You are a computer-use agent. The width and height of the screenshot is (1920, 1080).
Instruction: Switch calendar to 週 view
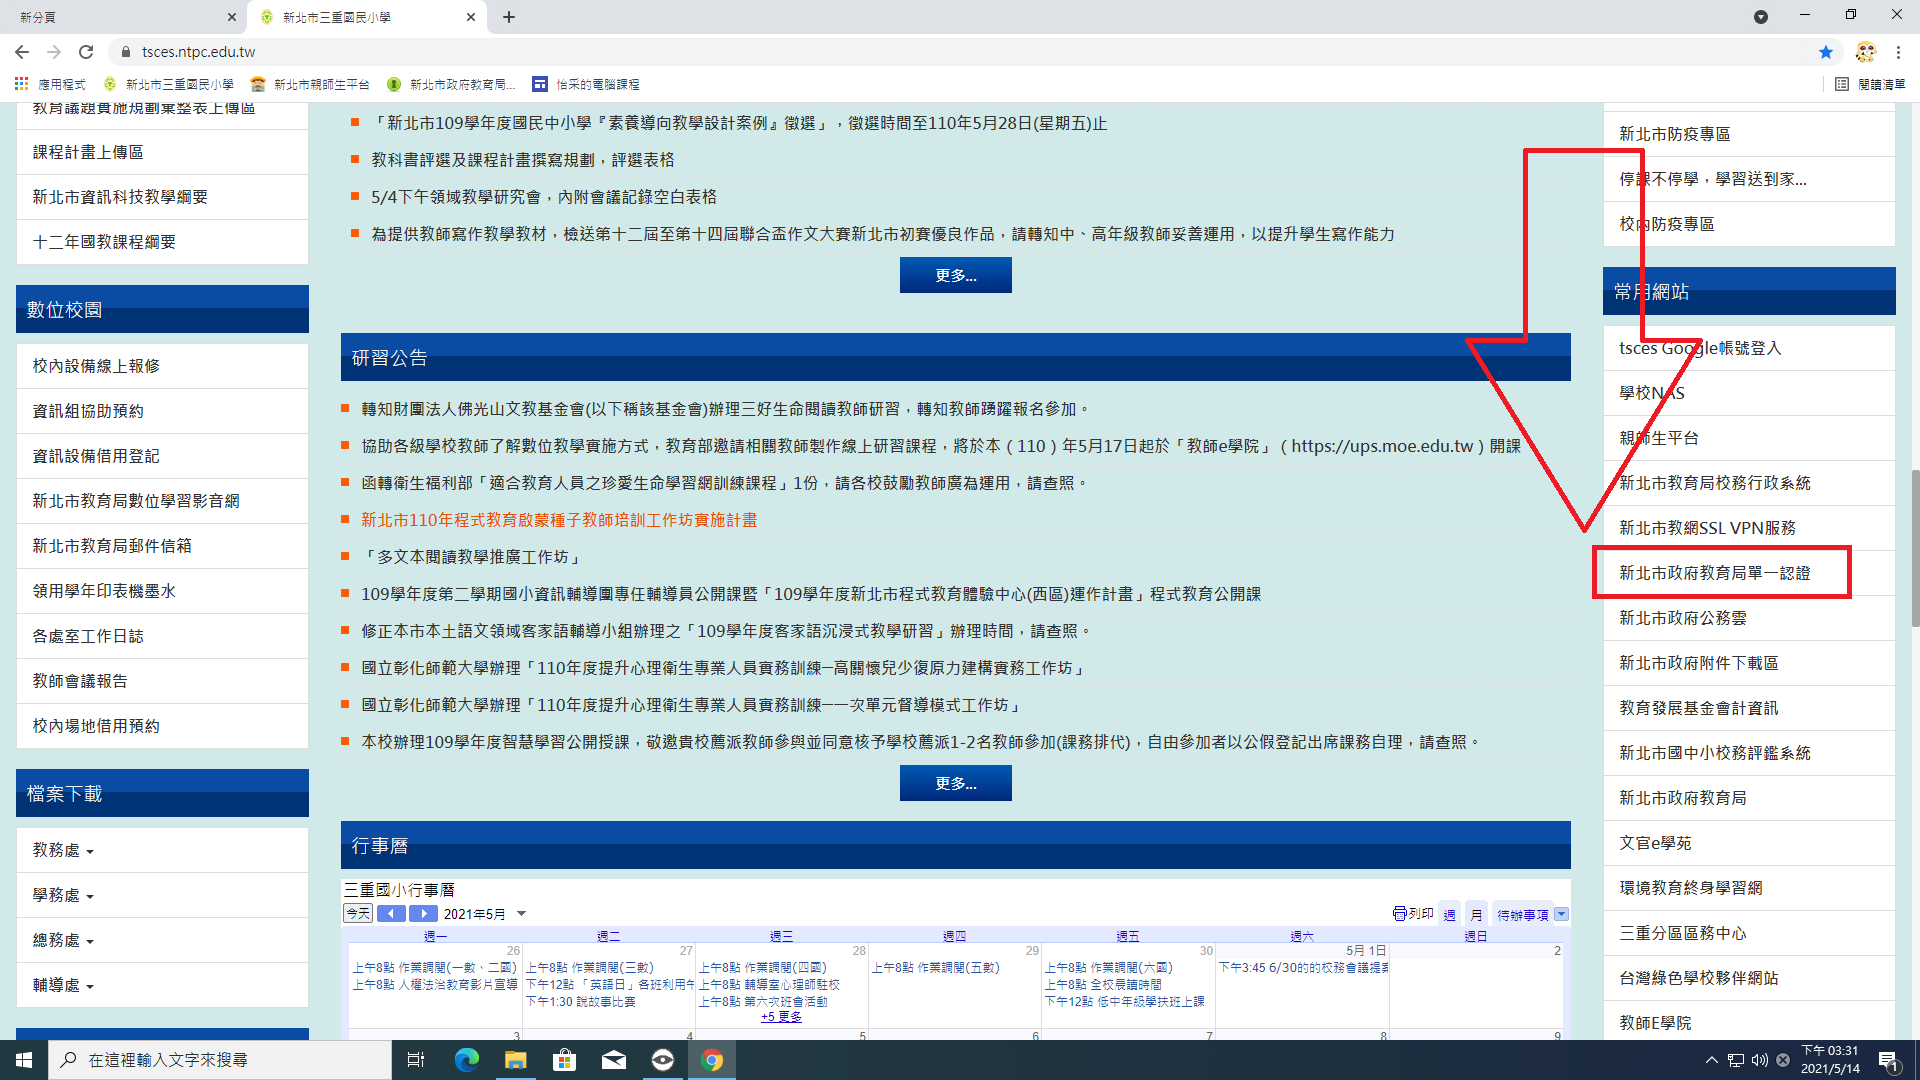coord(1449,914)
